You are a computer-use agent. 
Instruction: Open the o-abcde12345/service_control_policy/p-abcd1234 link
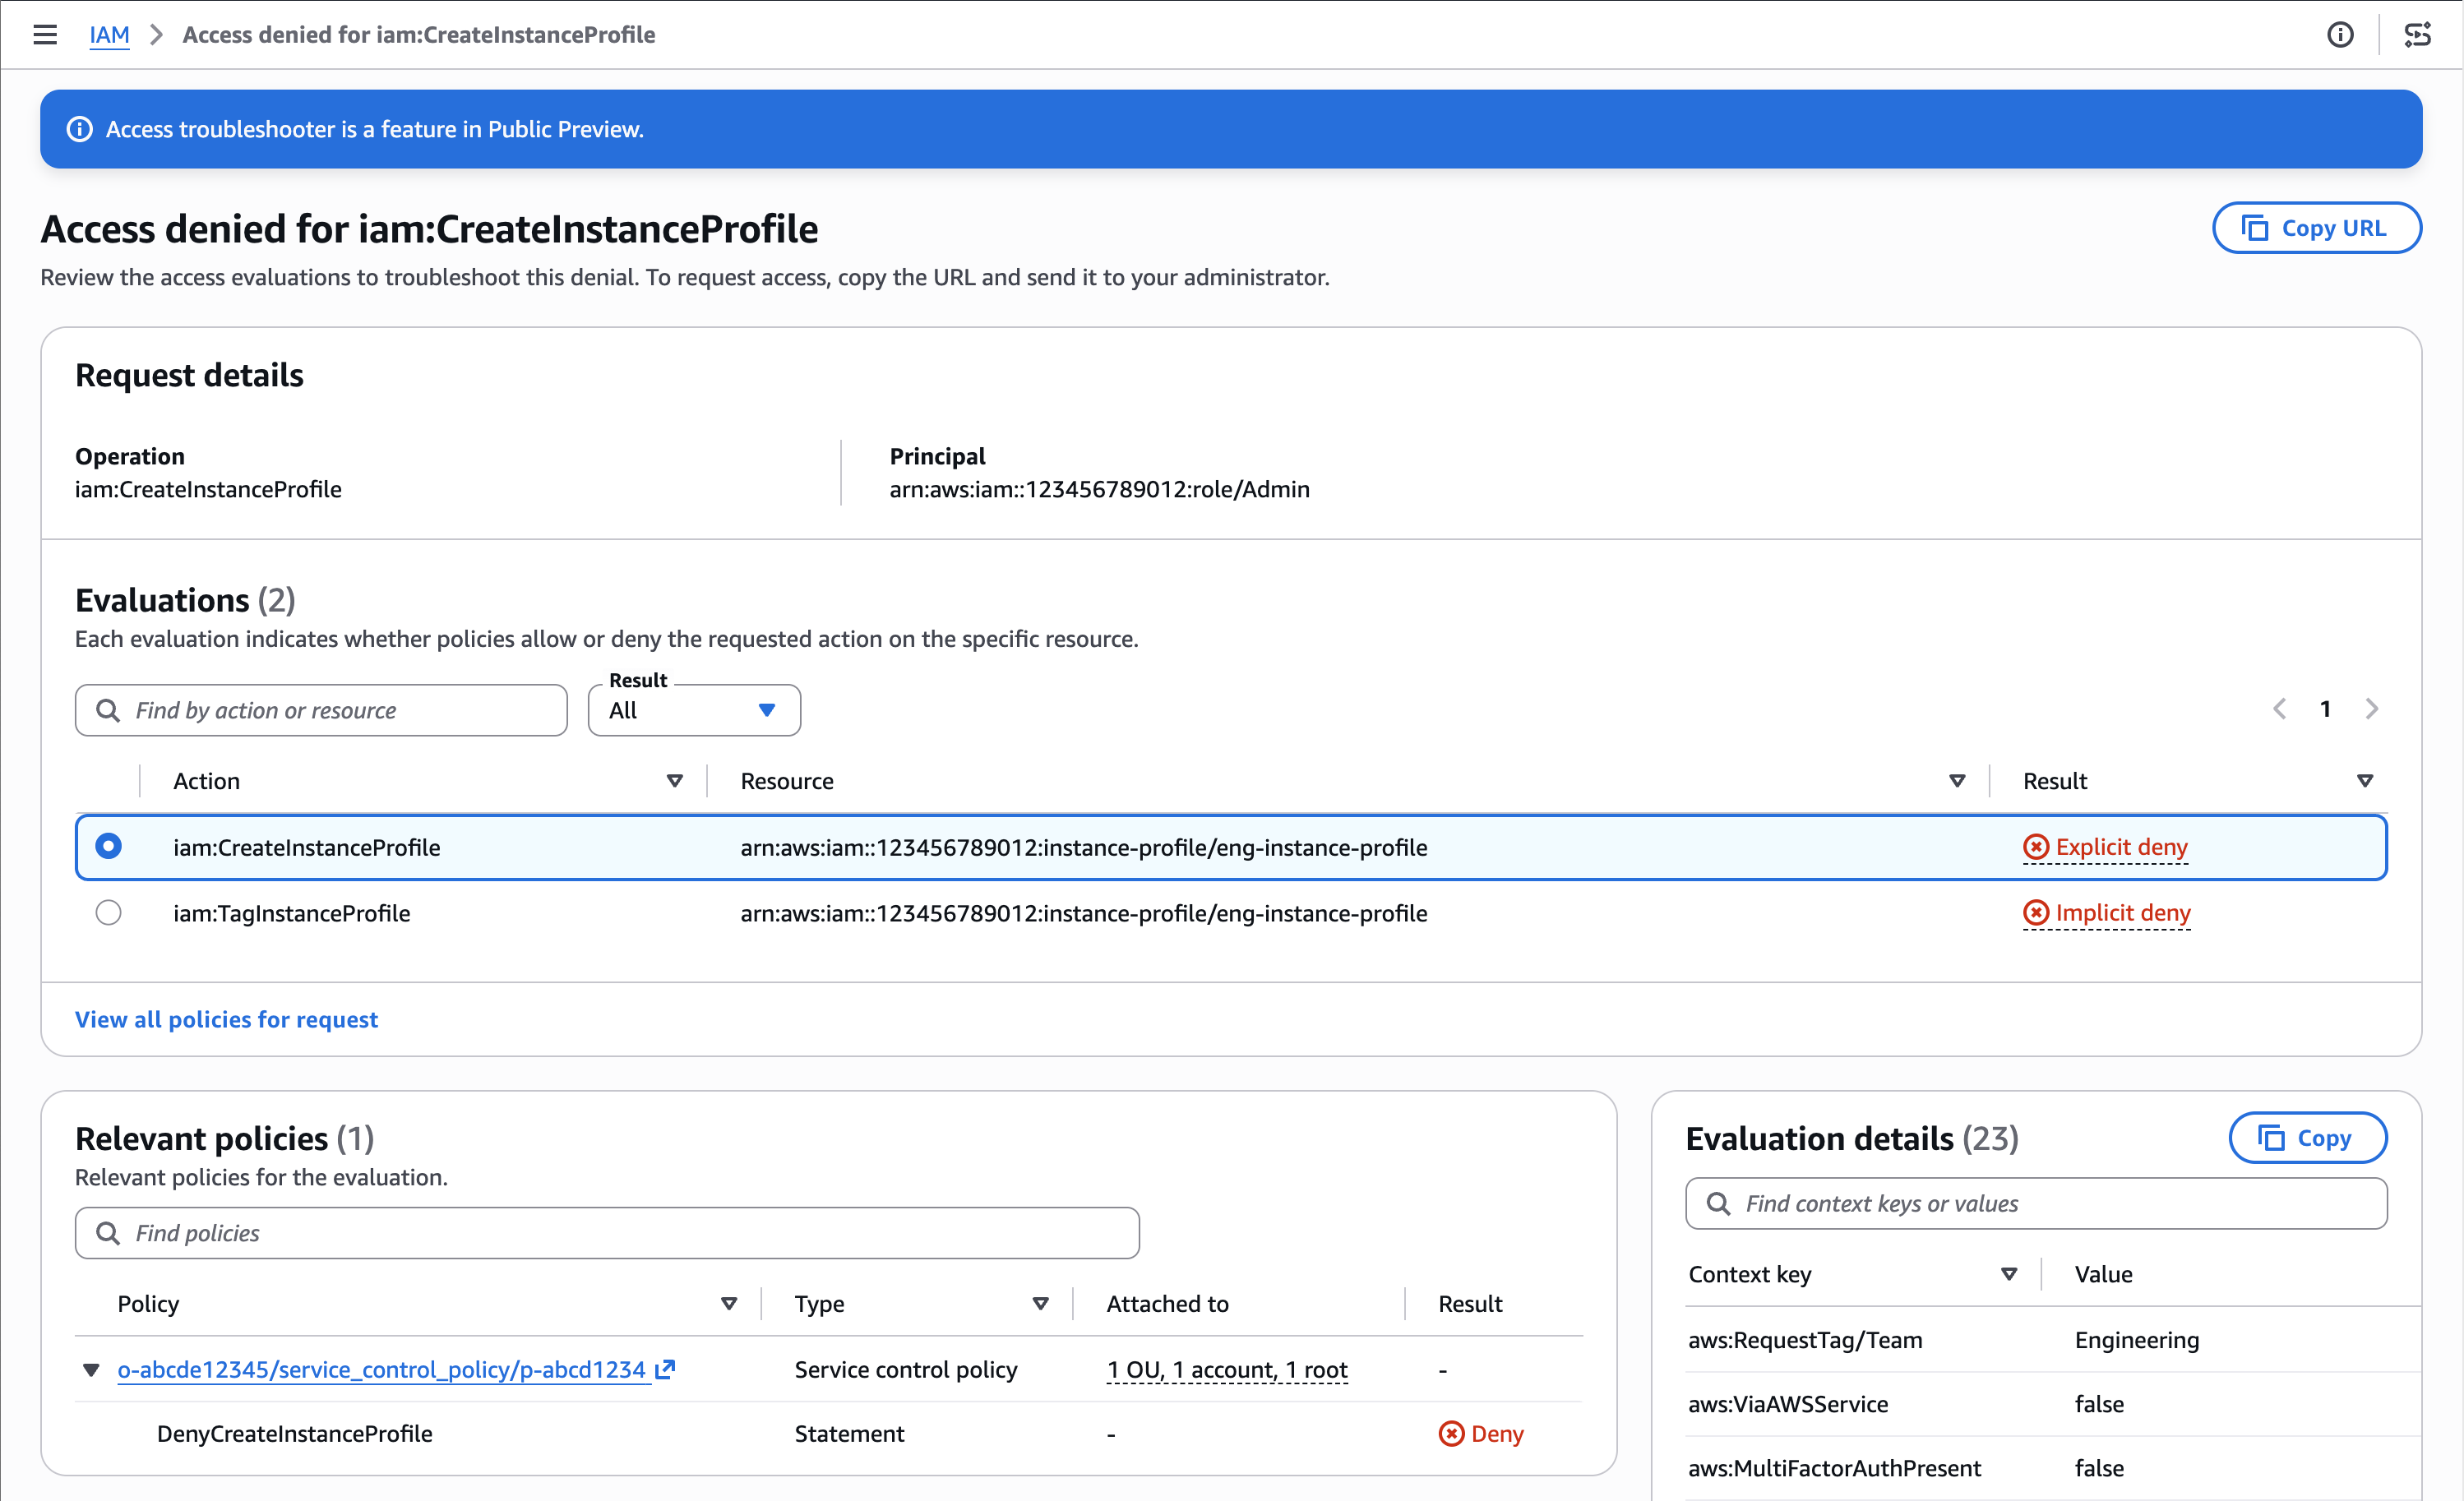382,1369
